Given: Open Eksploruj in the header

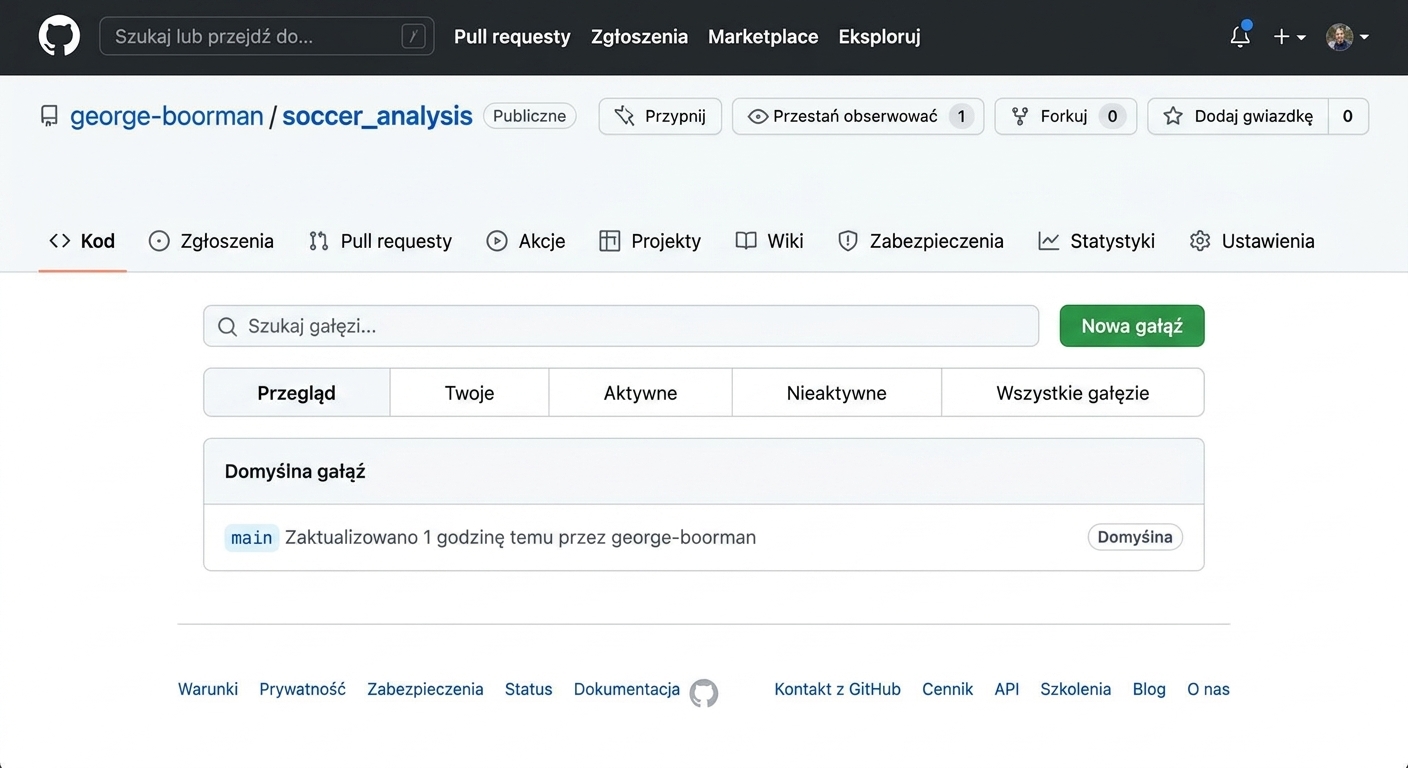Looking at the screenshot, I should [879, 37].
